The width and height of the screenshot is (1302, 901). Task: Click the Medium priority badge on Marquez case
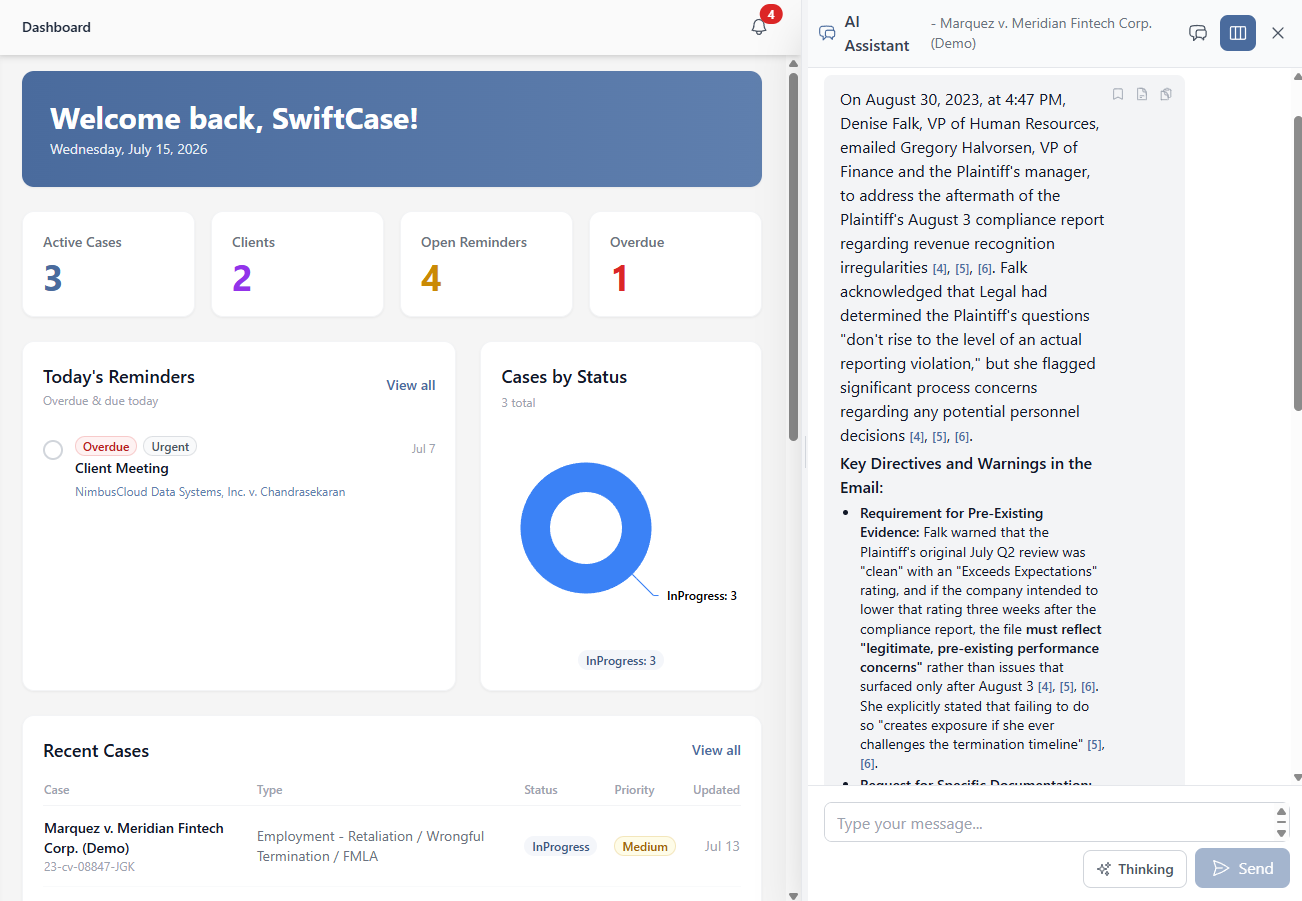(x=645, y=847)
